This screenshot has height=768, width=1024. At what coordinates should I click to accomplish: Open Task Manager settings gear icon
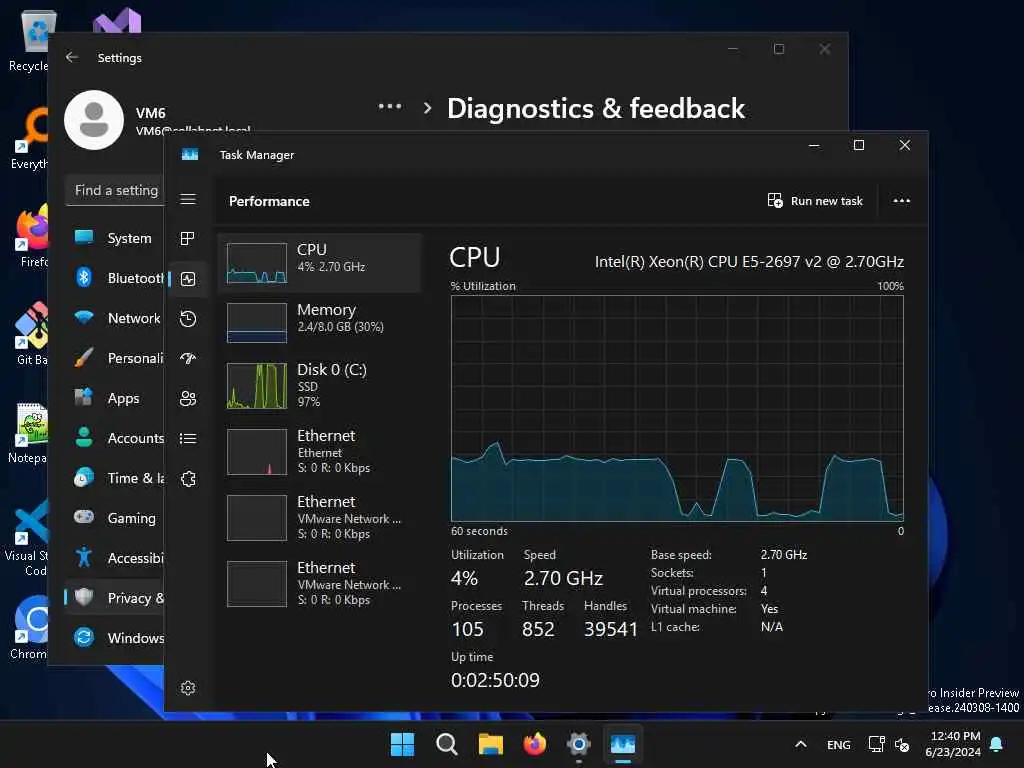(188, 688)
